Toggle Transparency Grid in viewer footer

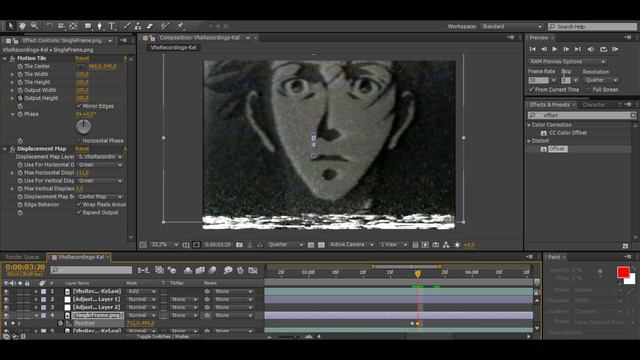click(321, 245)
